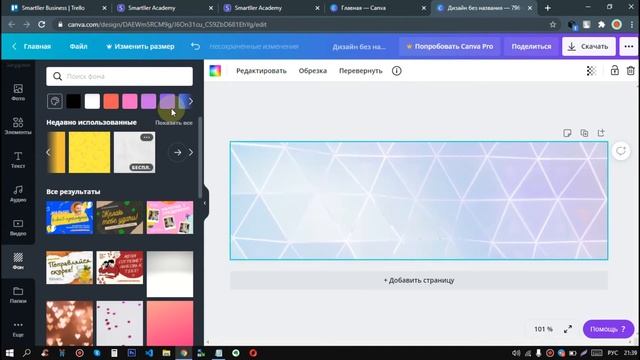Click the transparency checkerboard icon
Viewport: 640px width, 360px height.
tap(591, 71)
